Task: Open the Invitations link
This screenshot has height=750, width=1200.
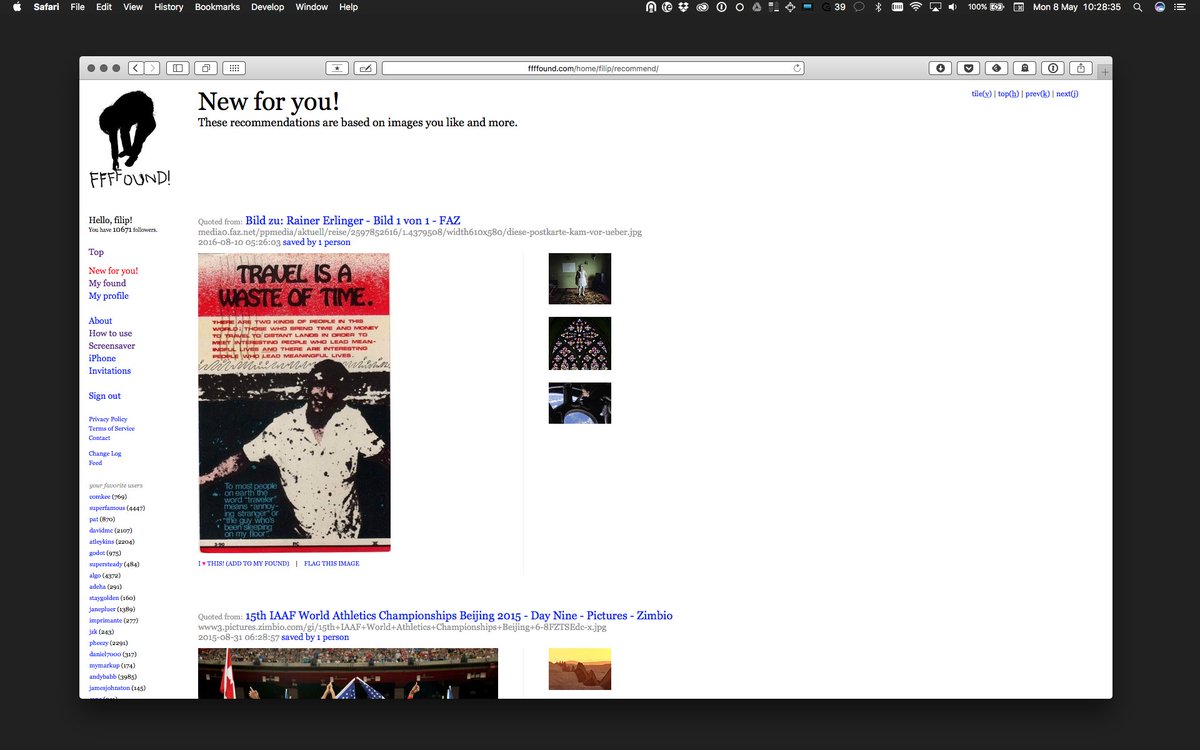Action: click(x=109, y=371)
